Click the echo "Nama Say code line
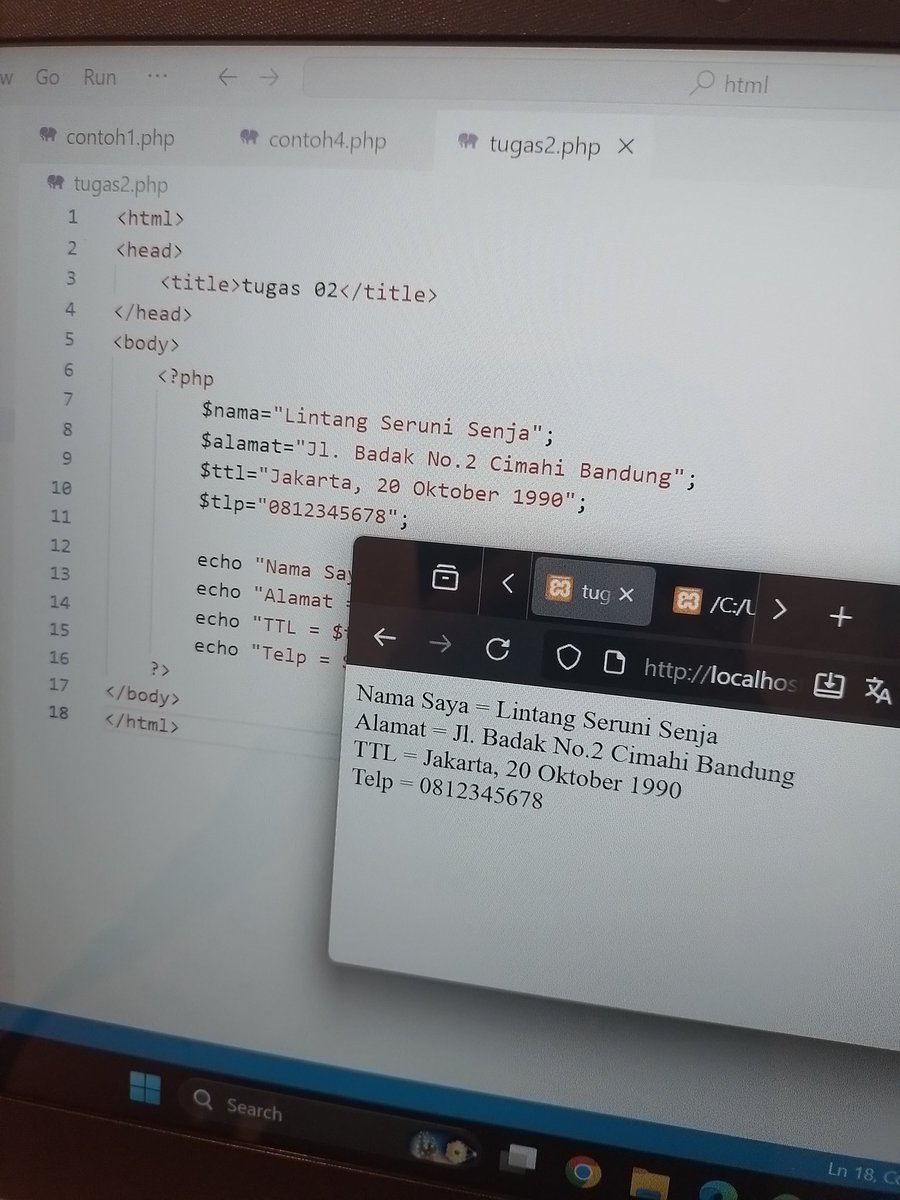Screen dimensions: 900x1200 [274, 567]
